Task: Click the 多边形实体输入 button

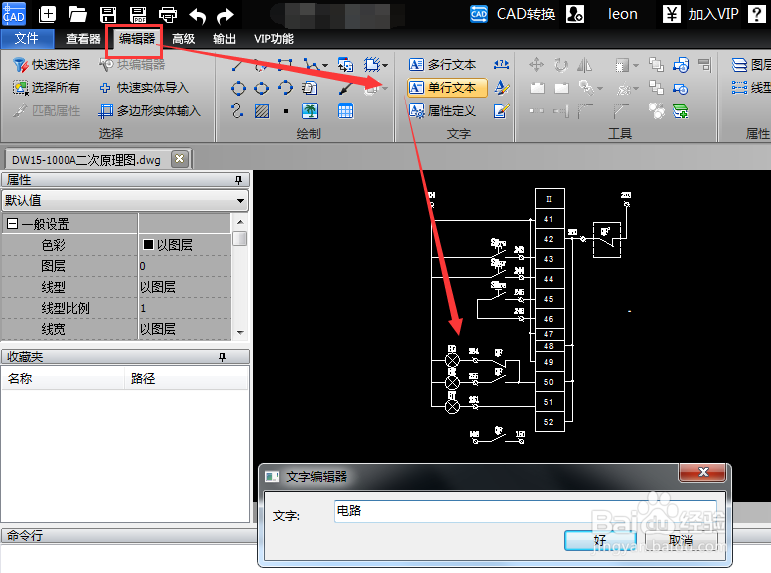Action: (x=150, y=111)
